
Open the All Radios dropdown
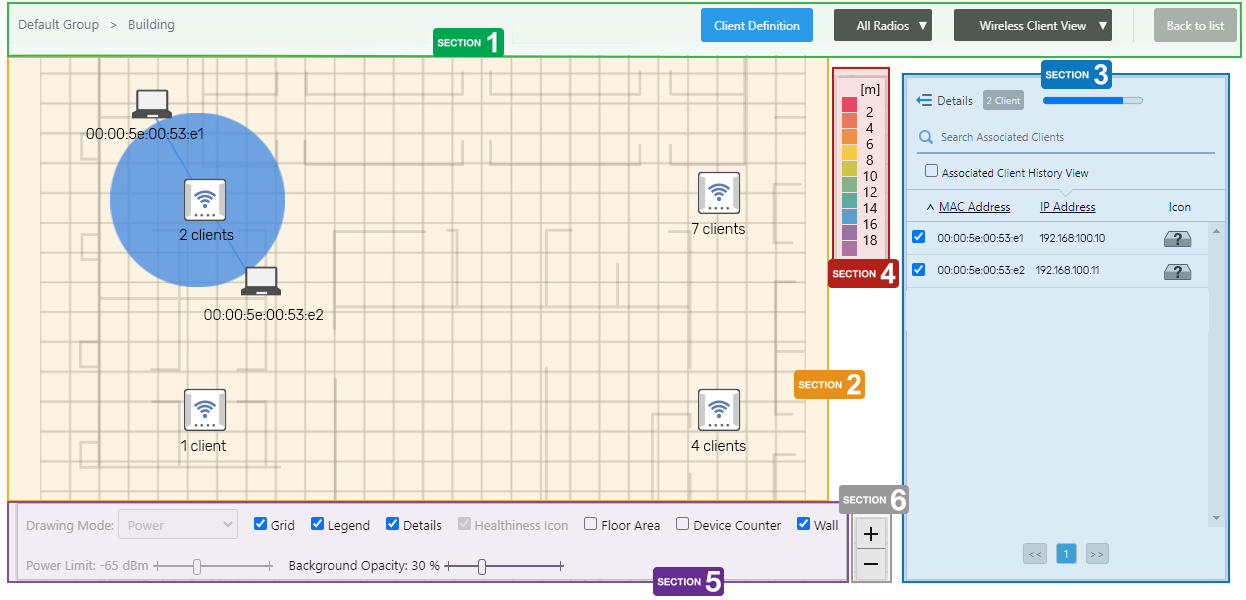coord(882,26)
